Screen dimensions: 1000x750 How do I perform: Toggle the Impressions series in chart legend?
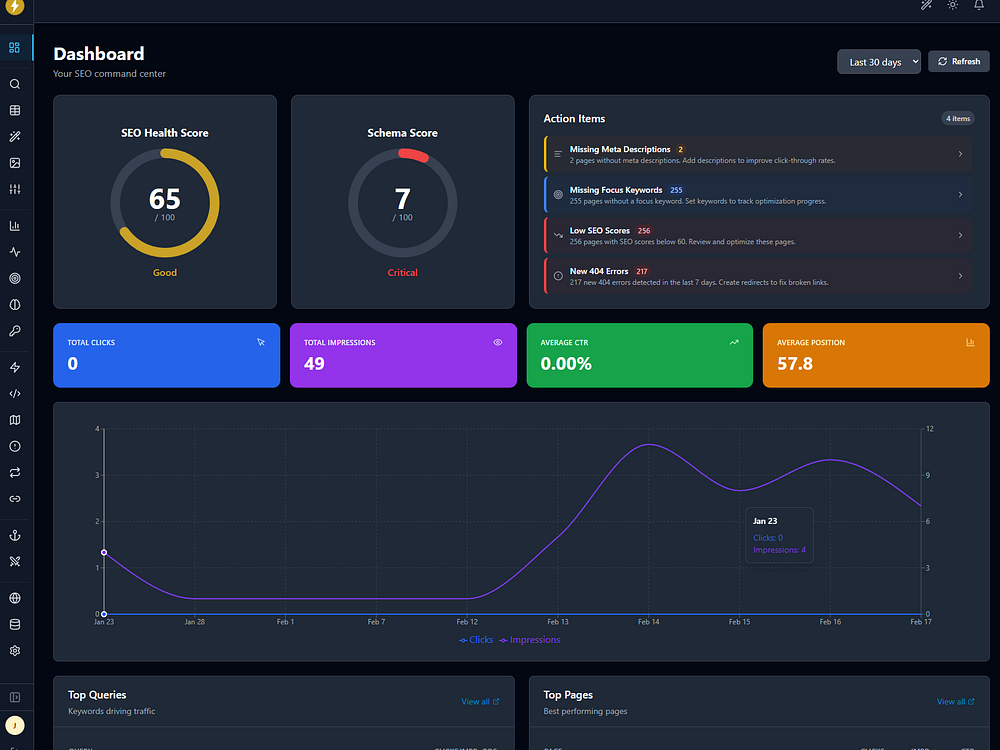[x=529, y=640]
